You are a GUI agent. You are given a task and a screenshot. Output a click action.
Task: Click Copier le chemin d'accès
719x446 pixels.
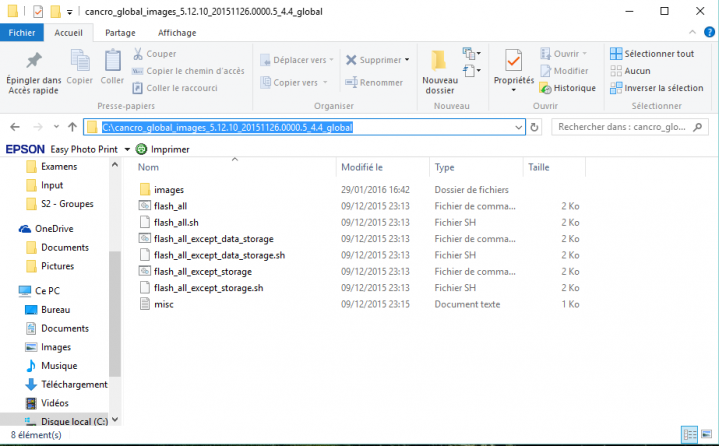click(188, 71)
